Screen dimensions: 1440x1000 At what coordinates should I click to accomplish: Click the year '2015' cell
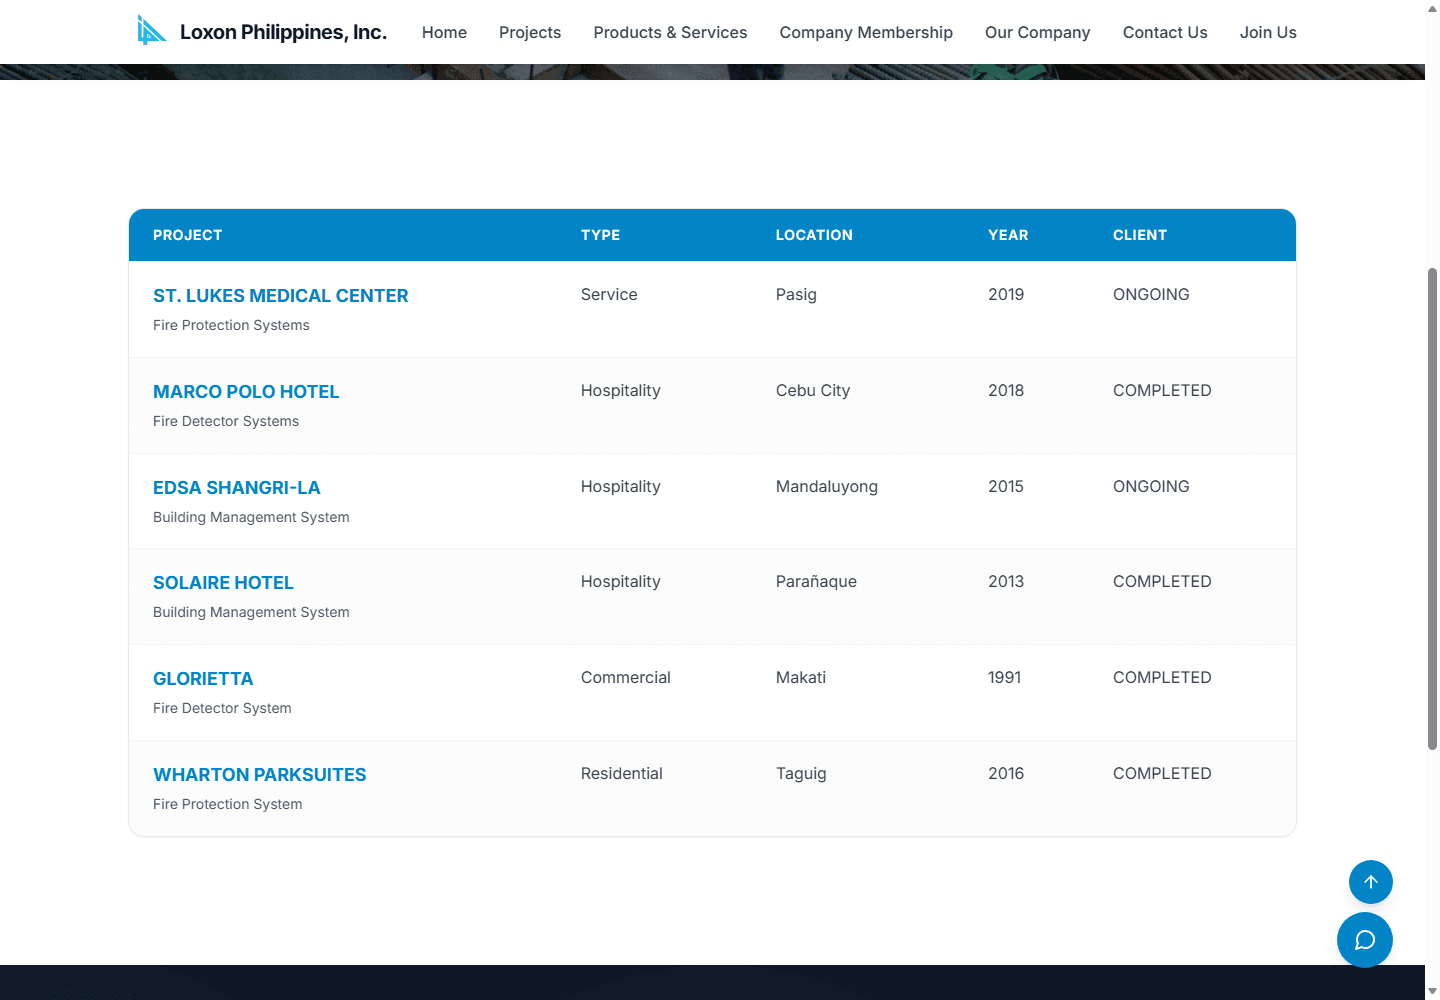(x=1006, y=486)
